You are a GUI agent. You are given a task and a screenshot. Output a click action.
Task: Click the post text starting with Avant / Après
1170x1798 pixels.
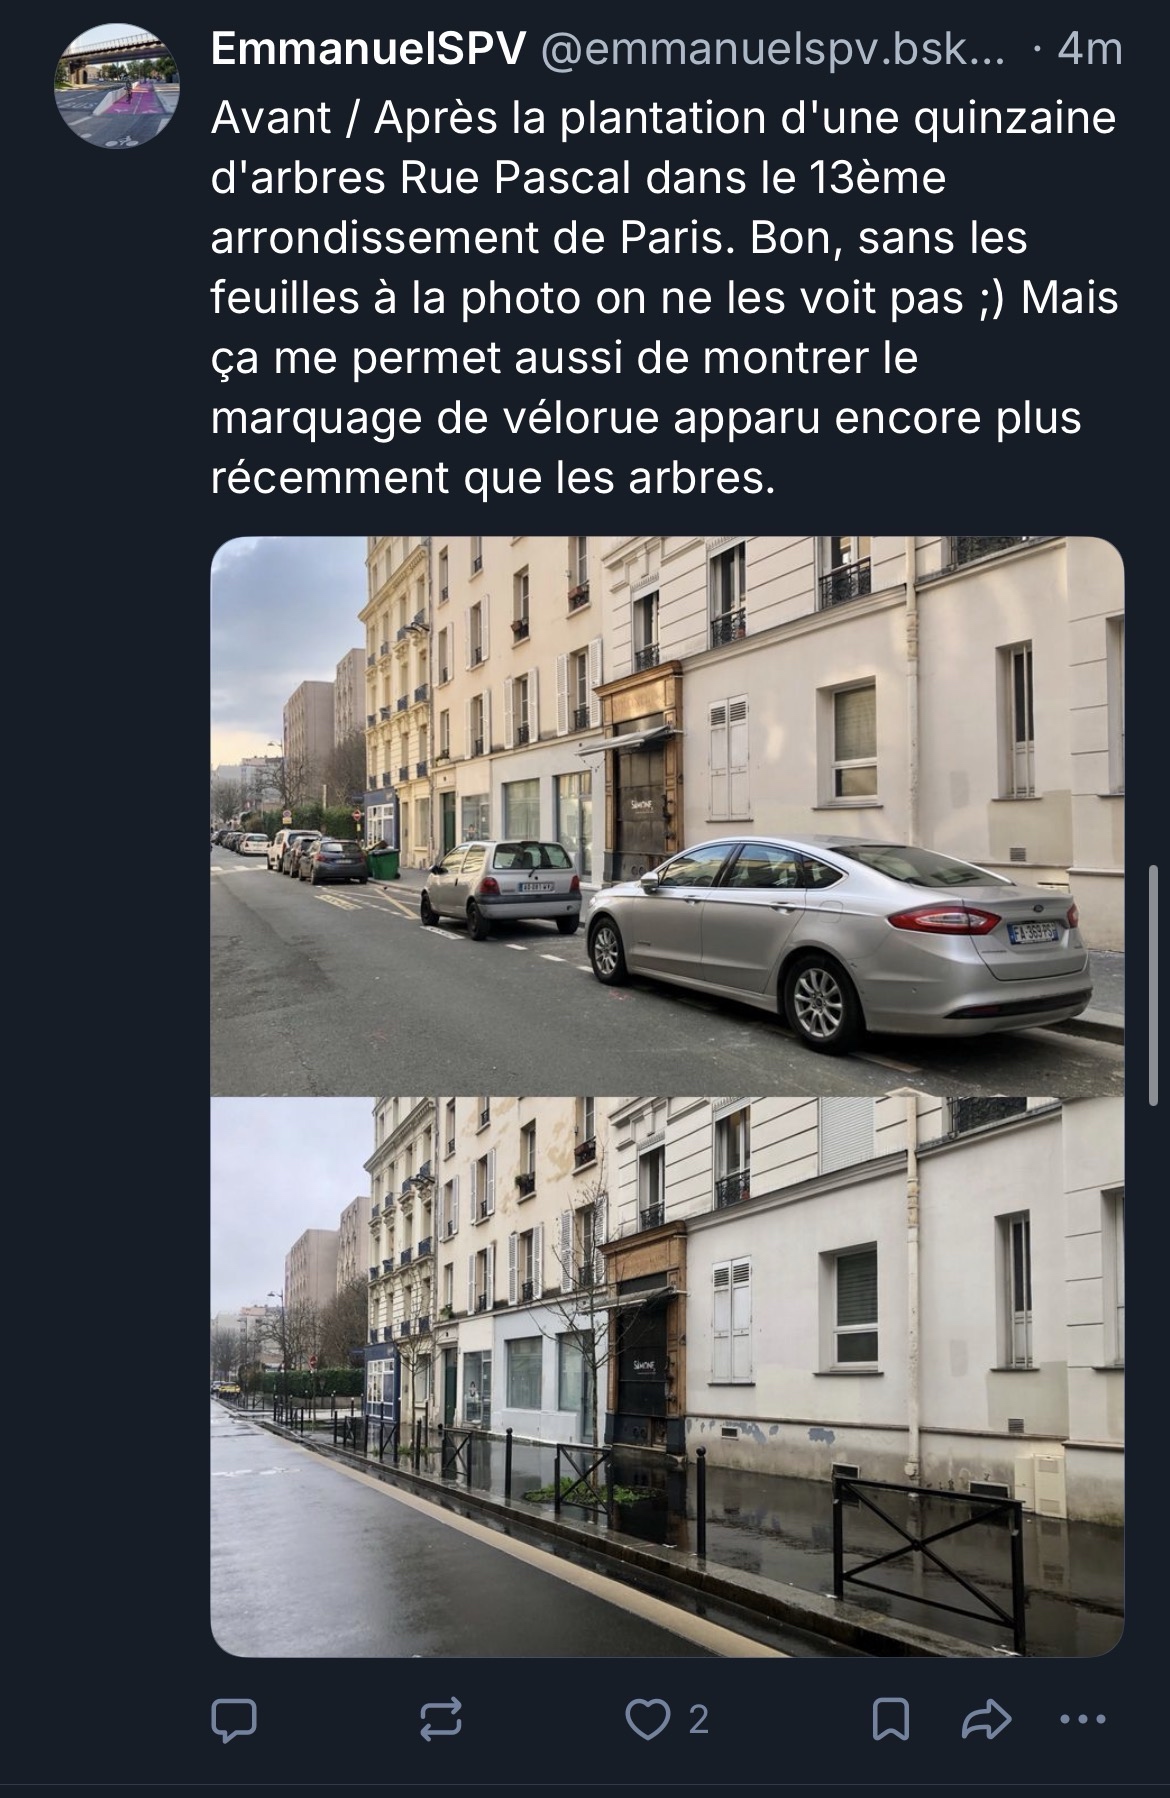(665, 298)
